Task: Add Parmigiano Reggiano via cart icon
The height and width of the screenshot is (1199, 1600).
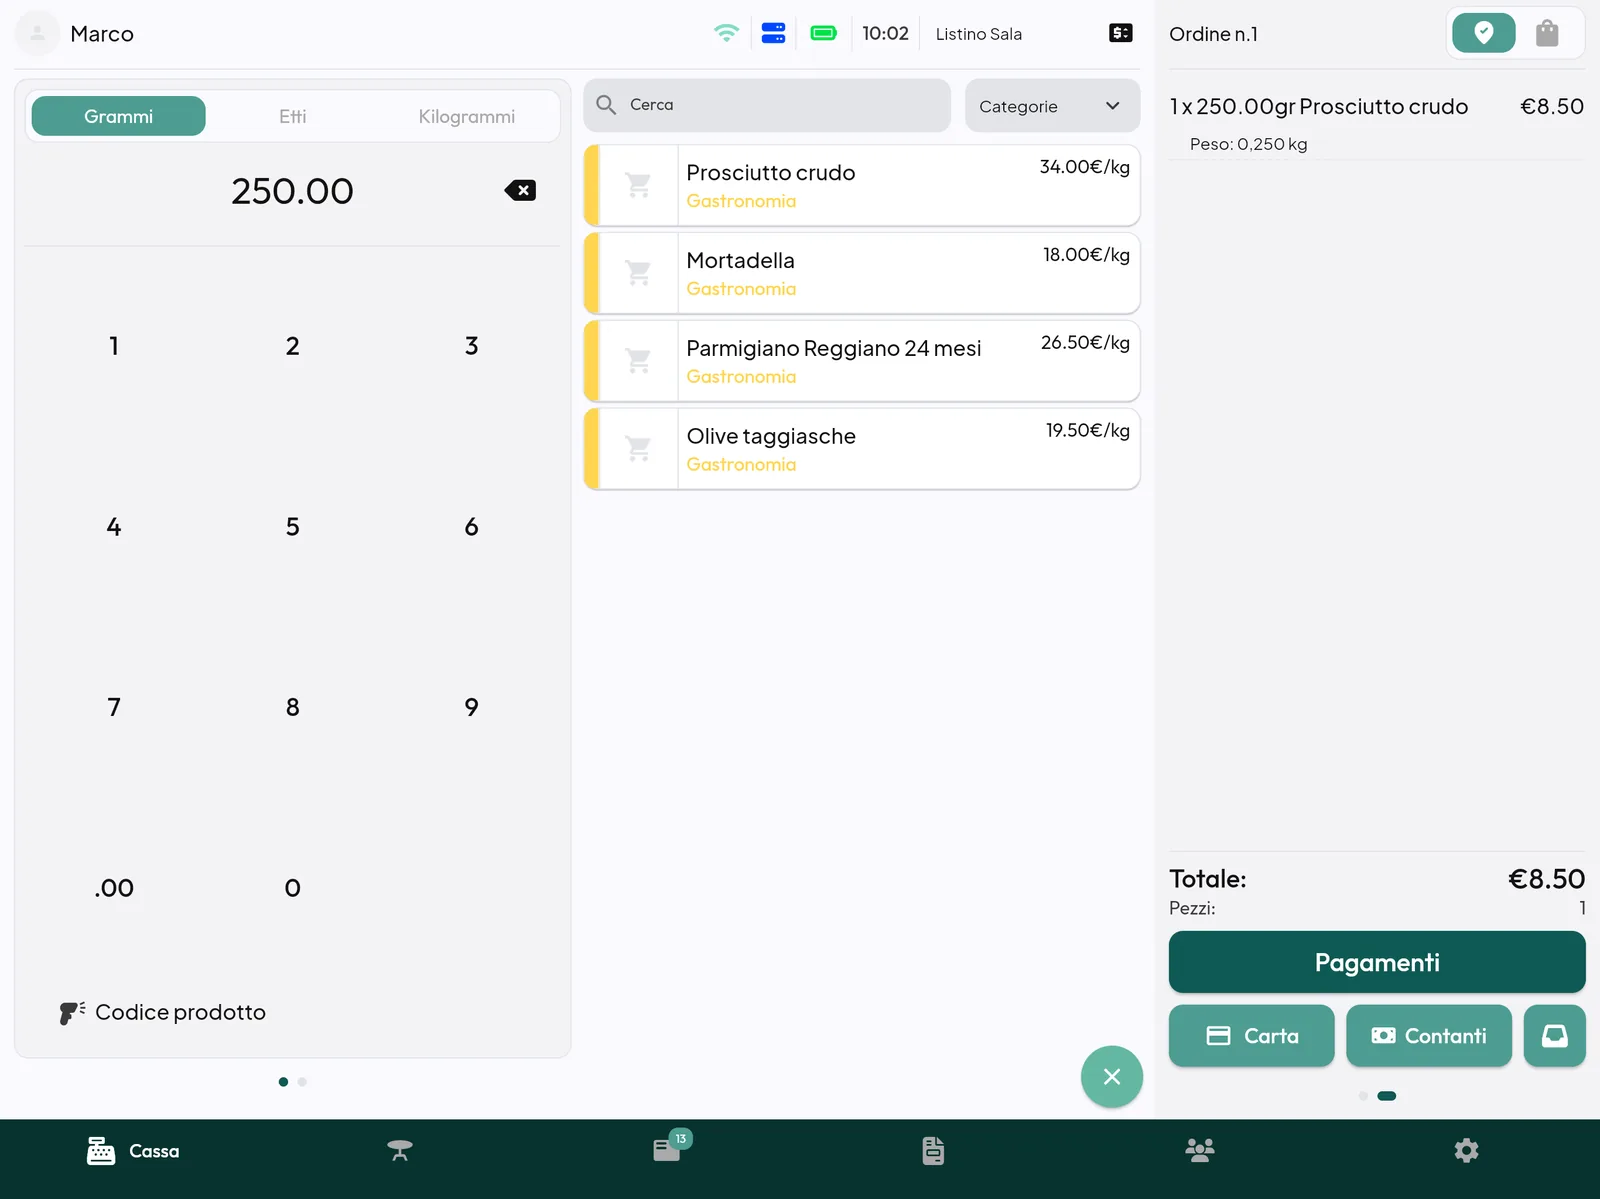Action: click(x=638, y=361)
